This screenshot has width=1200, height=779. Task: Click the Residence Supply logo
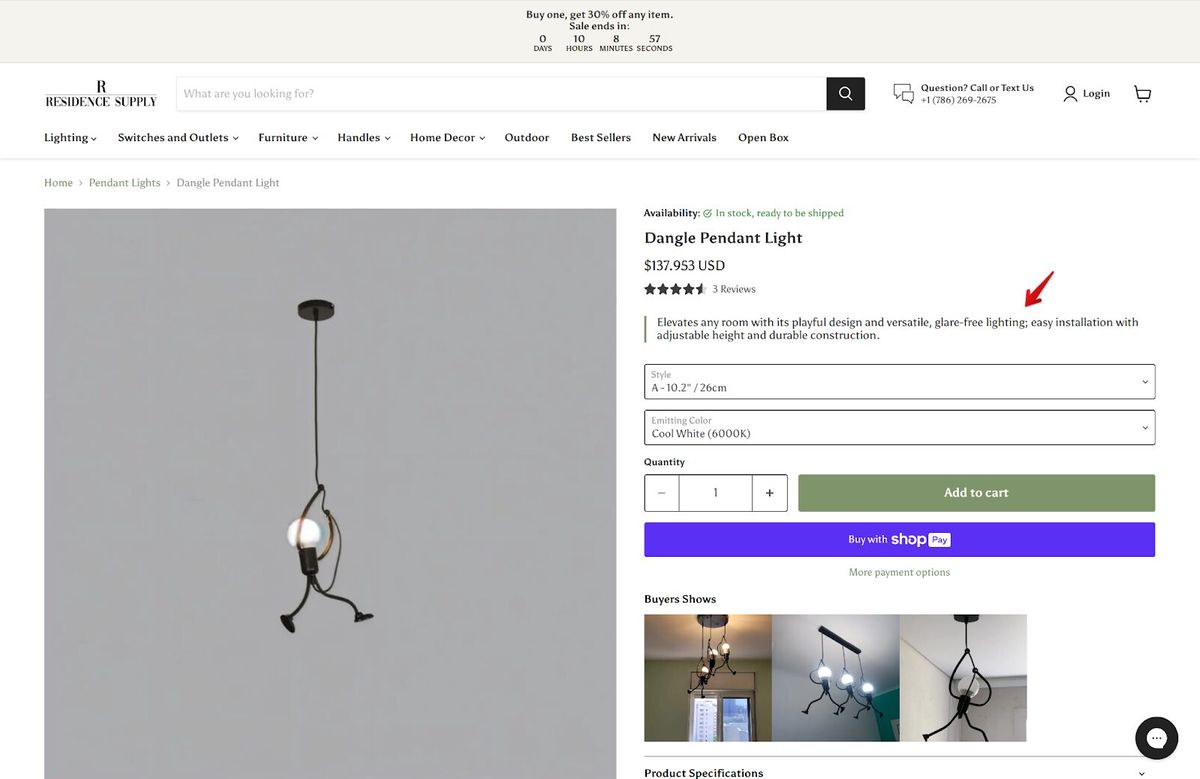(101, 94)
